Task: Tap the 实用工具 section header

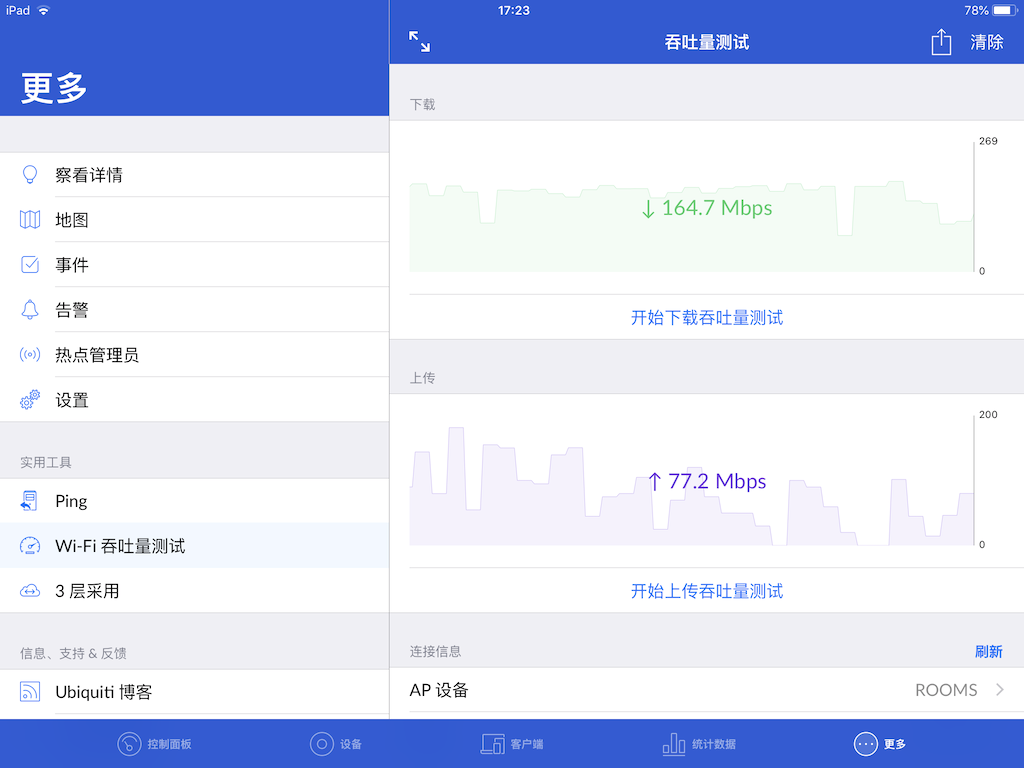Action: click(46, 462)
